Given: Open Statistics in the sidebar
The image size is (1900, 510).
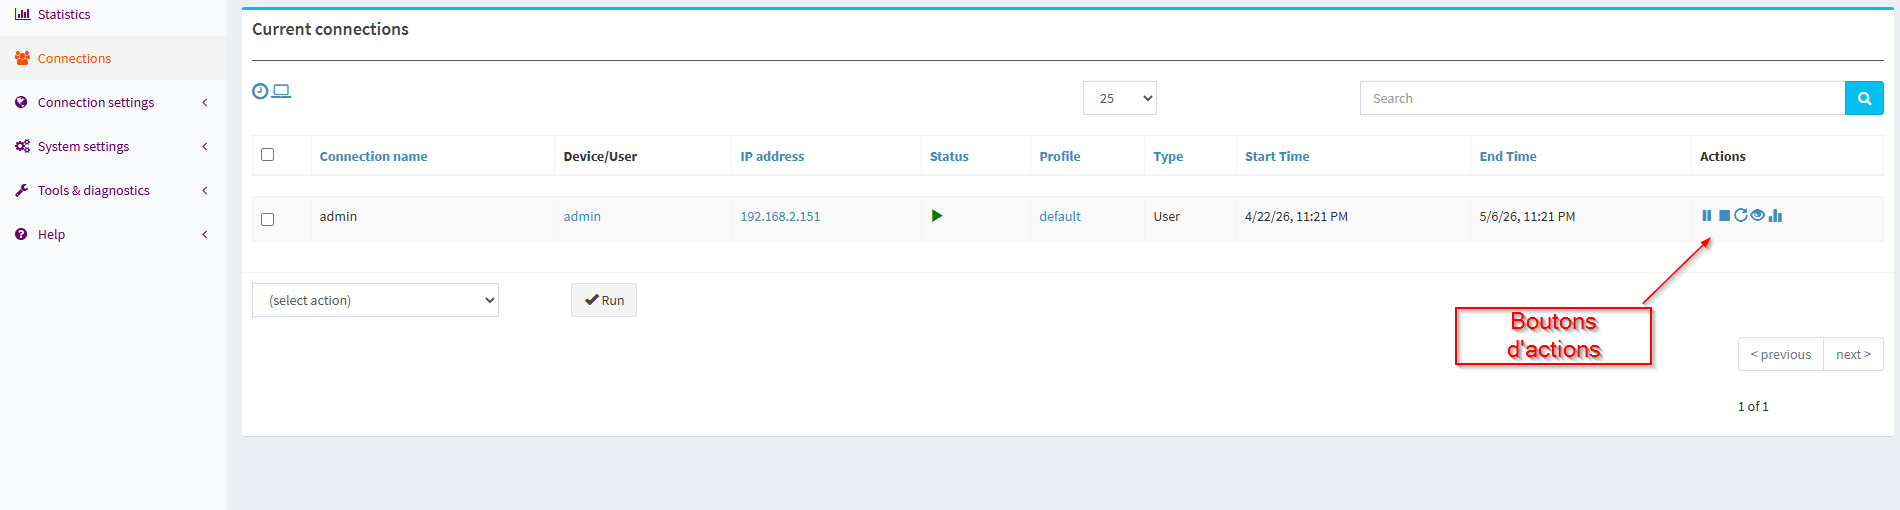Looking at the screenshot, I should (x=64, y=14).
